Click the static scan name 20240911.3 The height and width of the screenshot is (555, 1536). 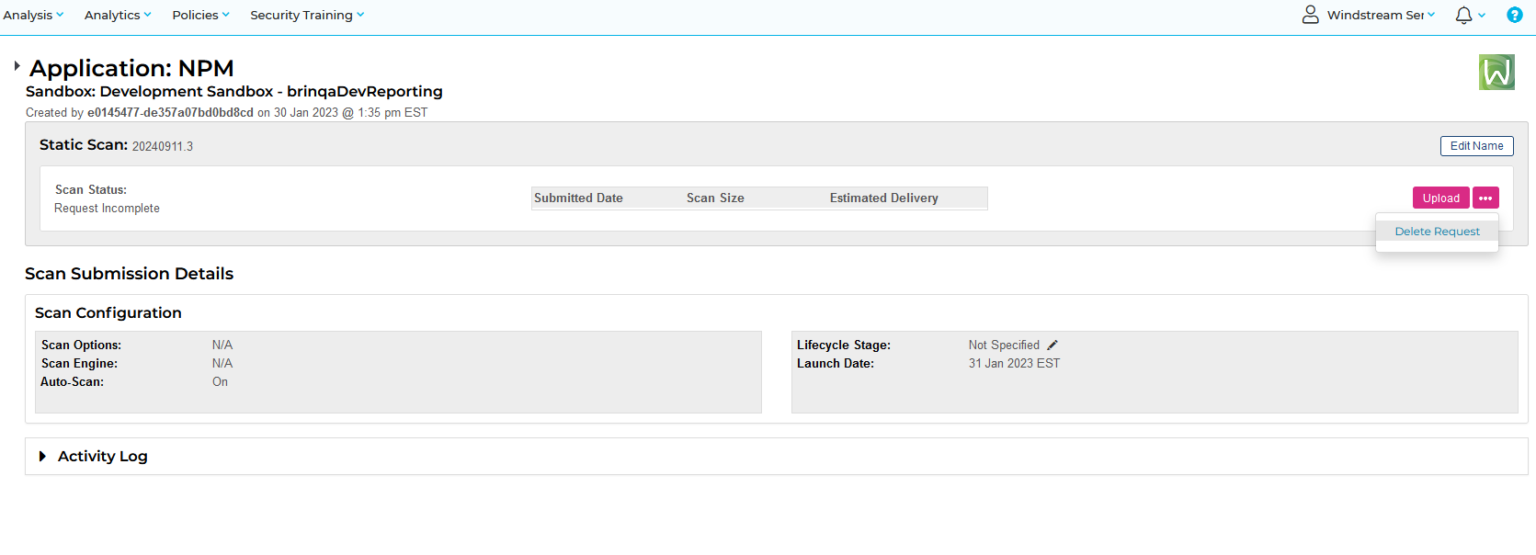(x=162, y=147)
